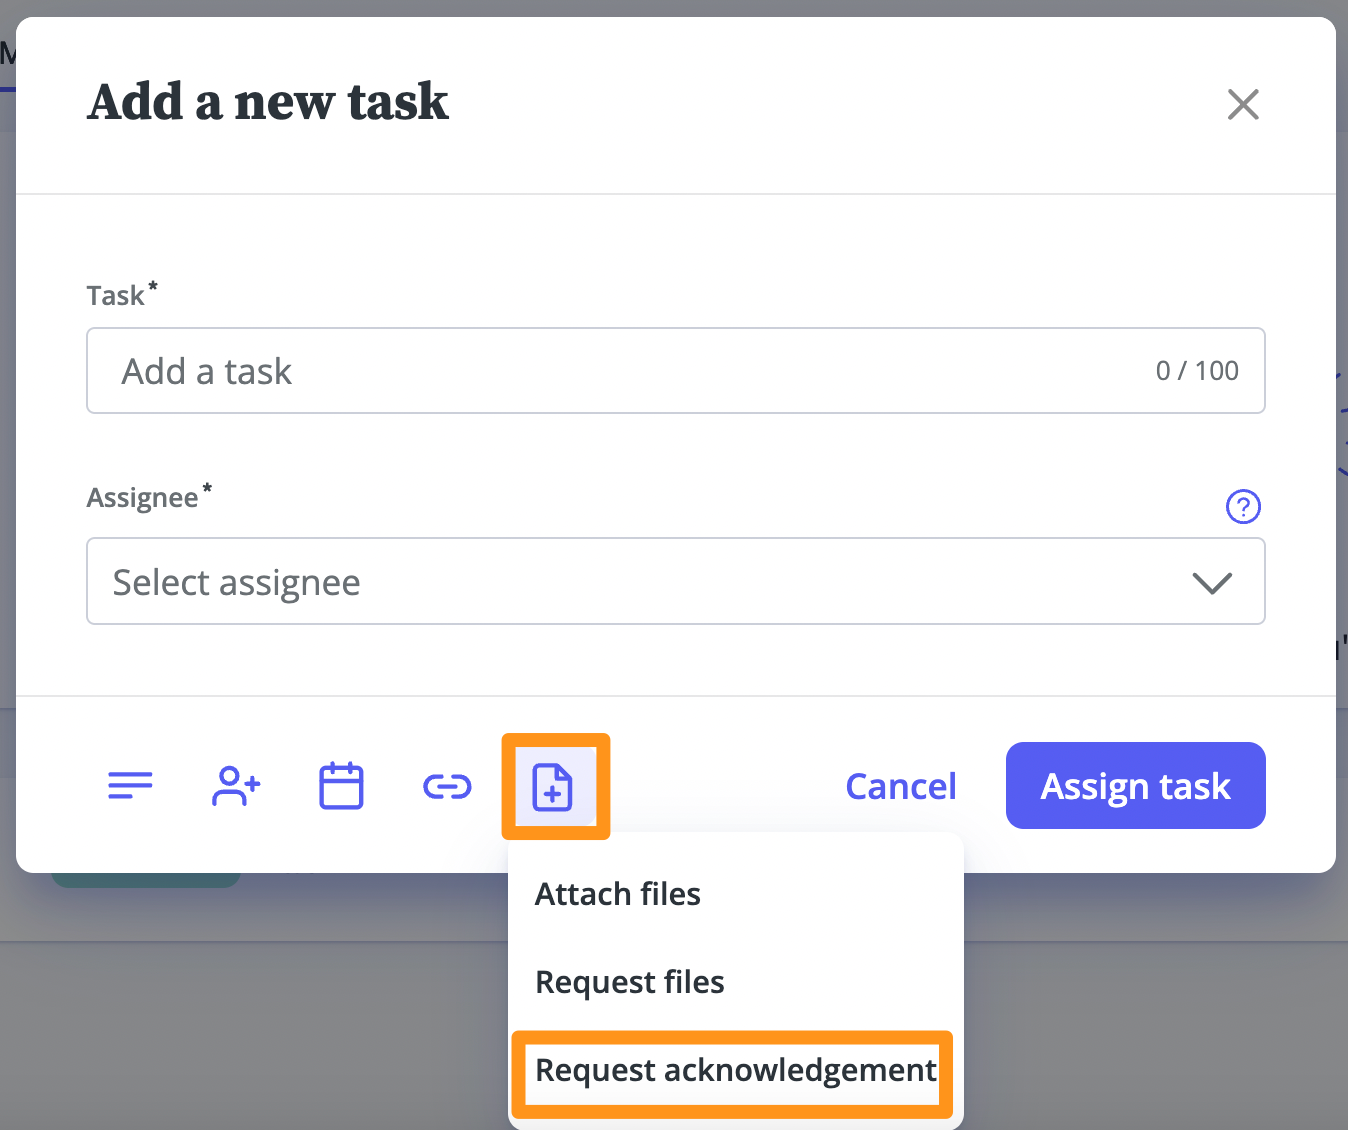Close the Add a new task dialog

(x=1243, y=104)
